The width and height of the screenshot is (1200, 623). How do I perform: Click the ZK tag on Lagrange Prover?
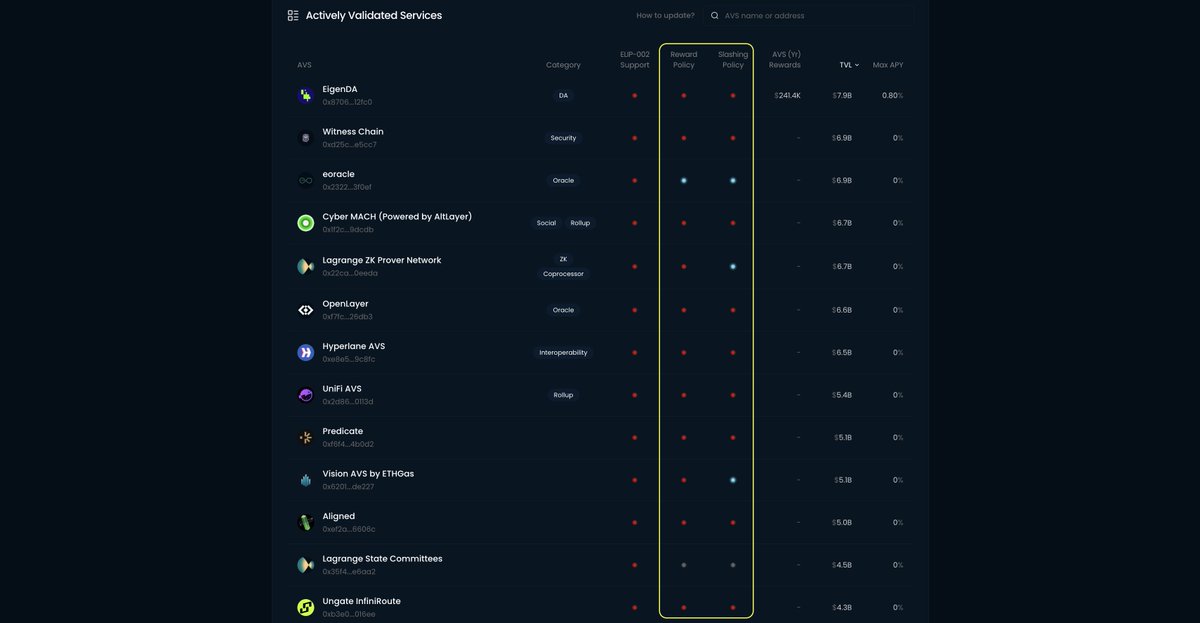tap(563, 259)
